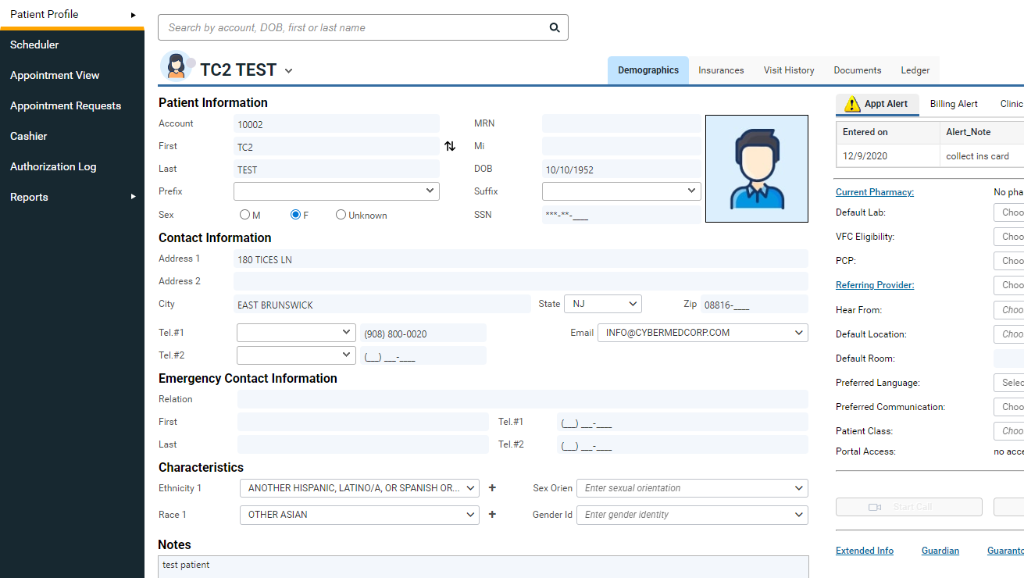The width and height of the screenshot is (1024, 578).
Task: Open the Extended Info link
Action: [x=864, y=550]
